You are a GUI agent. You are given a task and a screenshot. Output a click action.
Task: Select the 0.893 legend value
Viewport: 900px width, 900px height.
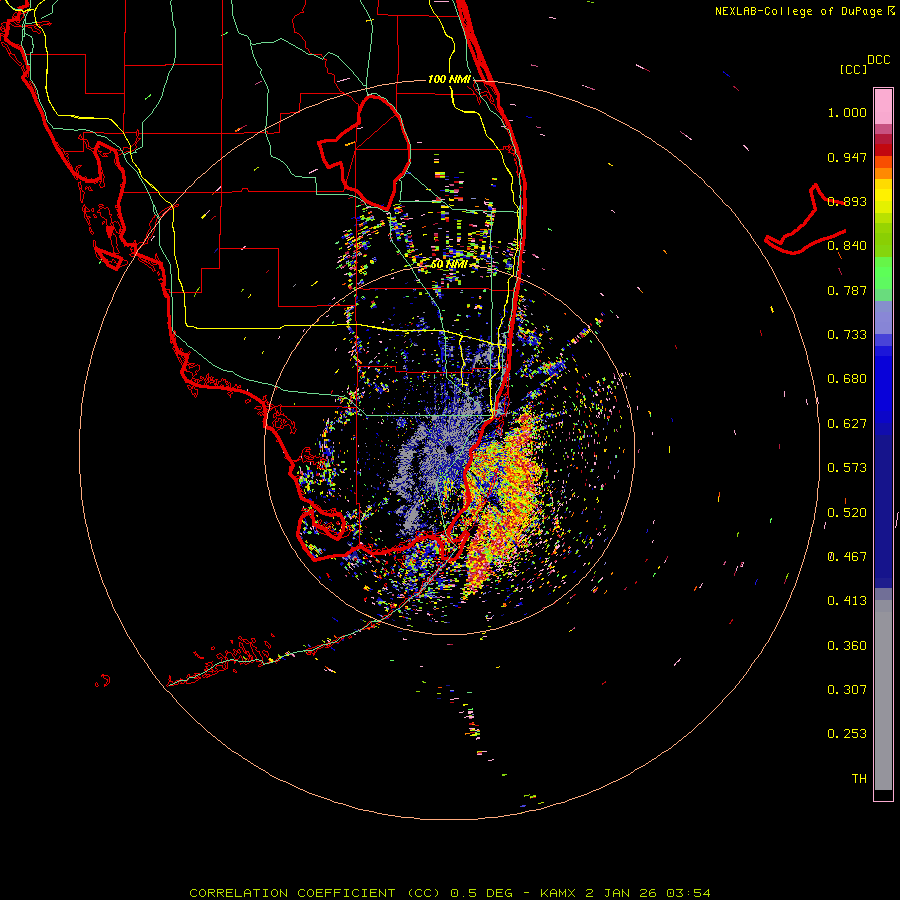pos(847,201)
